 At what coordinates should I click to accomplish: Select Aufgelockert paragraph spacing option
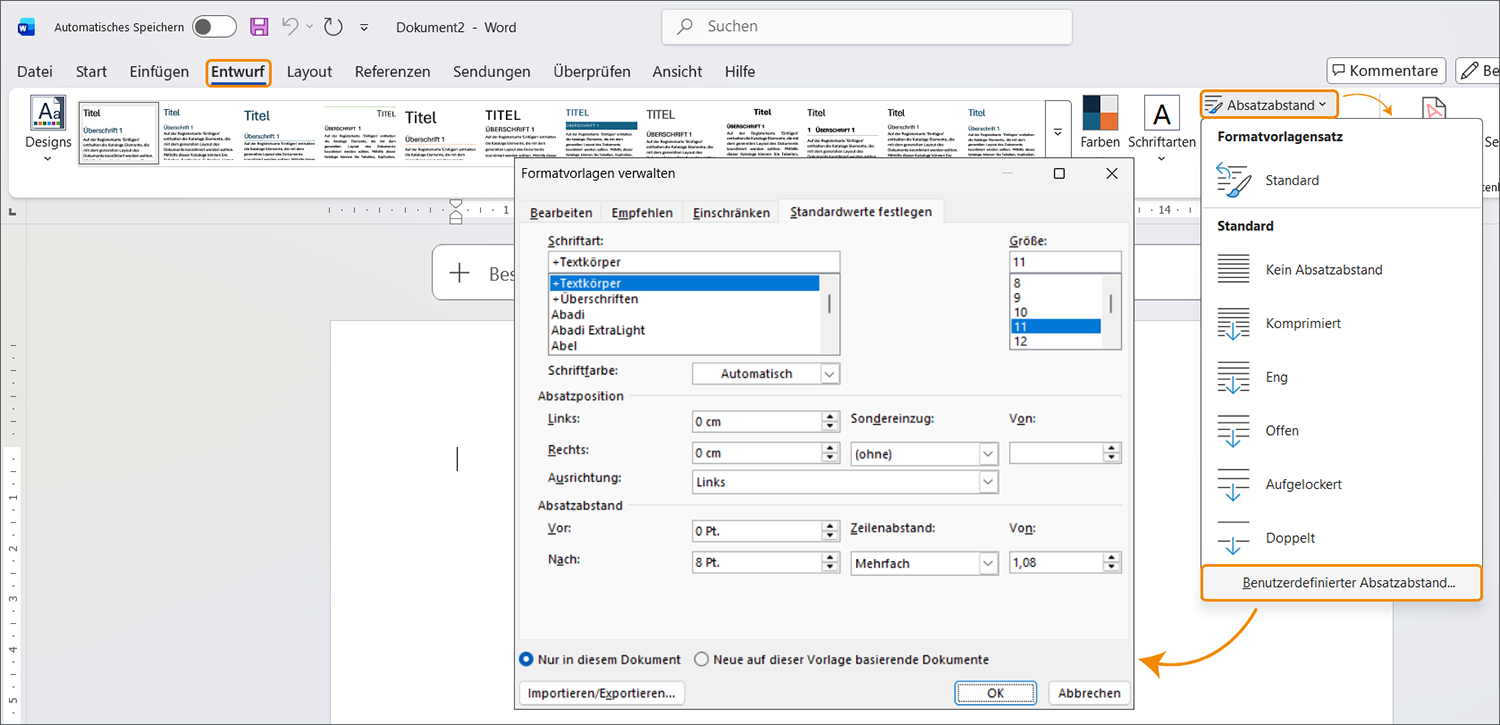point(1340,484)
